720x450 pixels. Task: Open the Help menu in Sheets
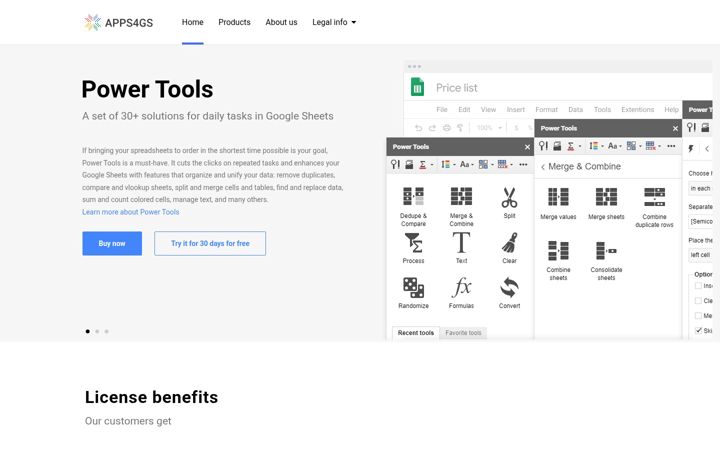tap(671, 109)
